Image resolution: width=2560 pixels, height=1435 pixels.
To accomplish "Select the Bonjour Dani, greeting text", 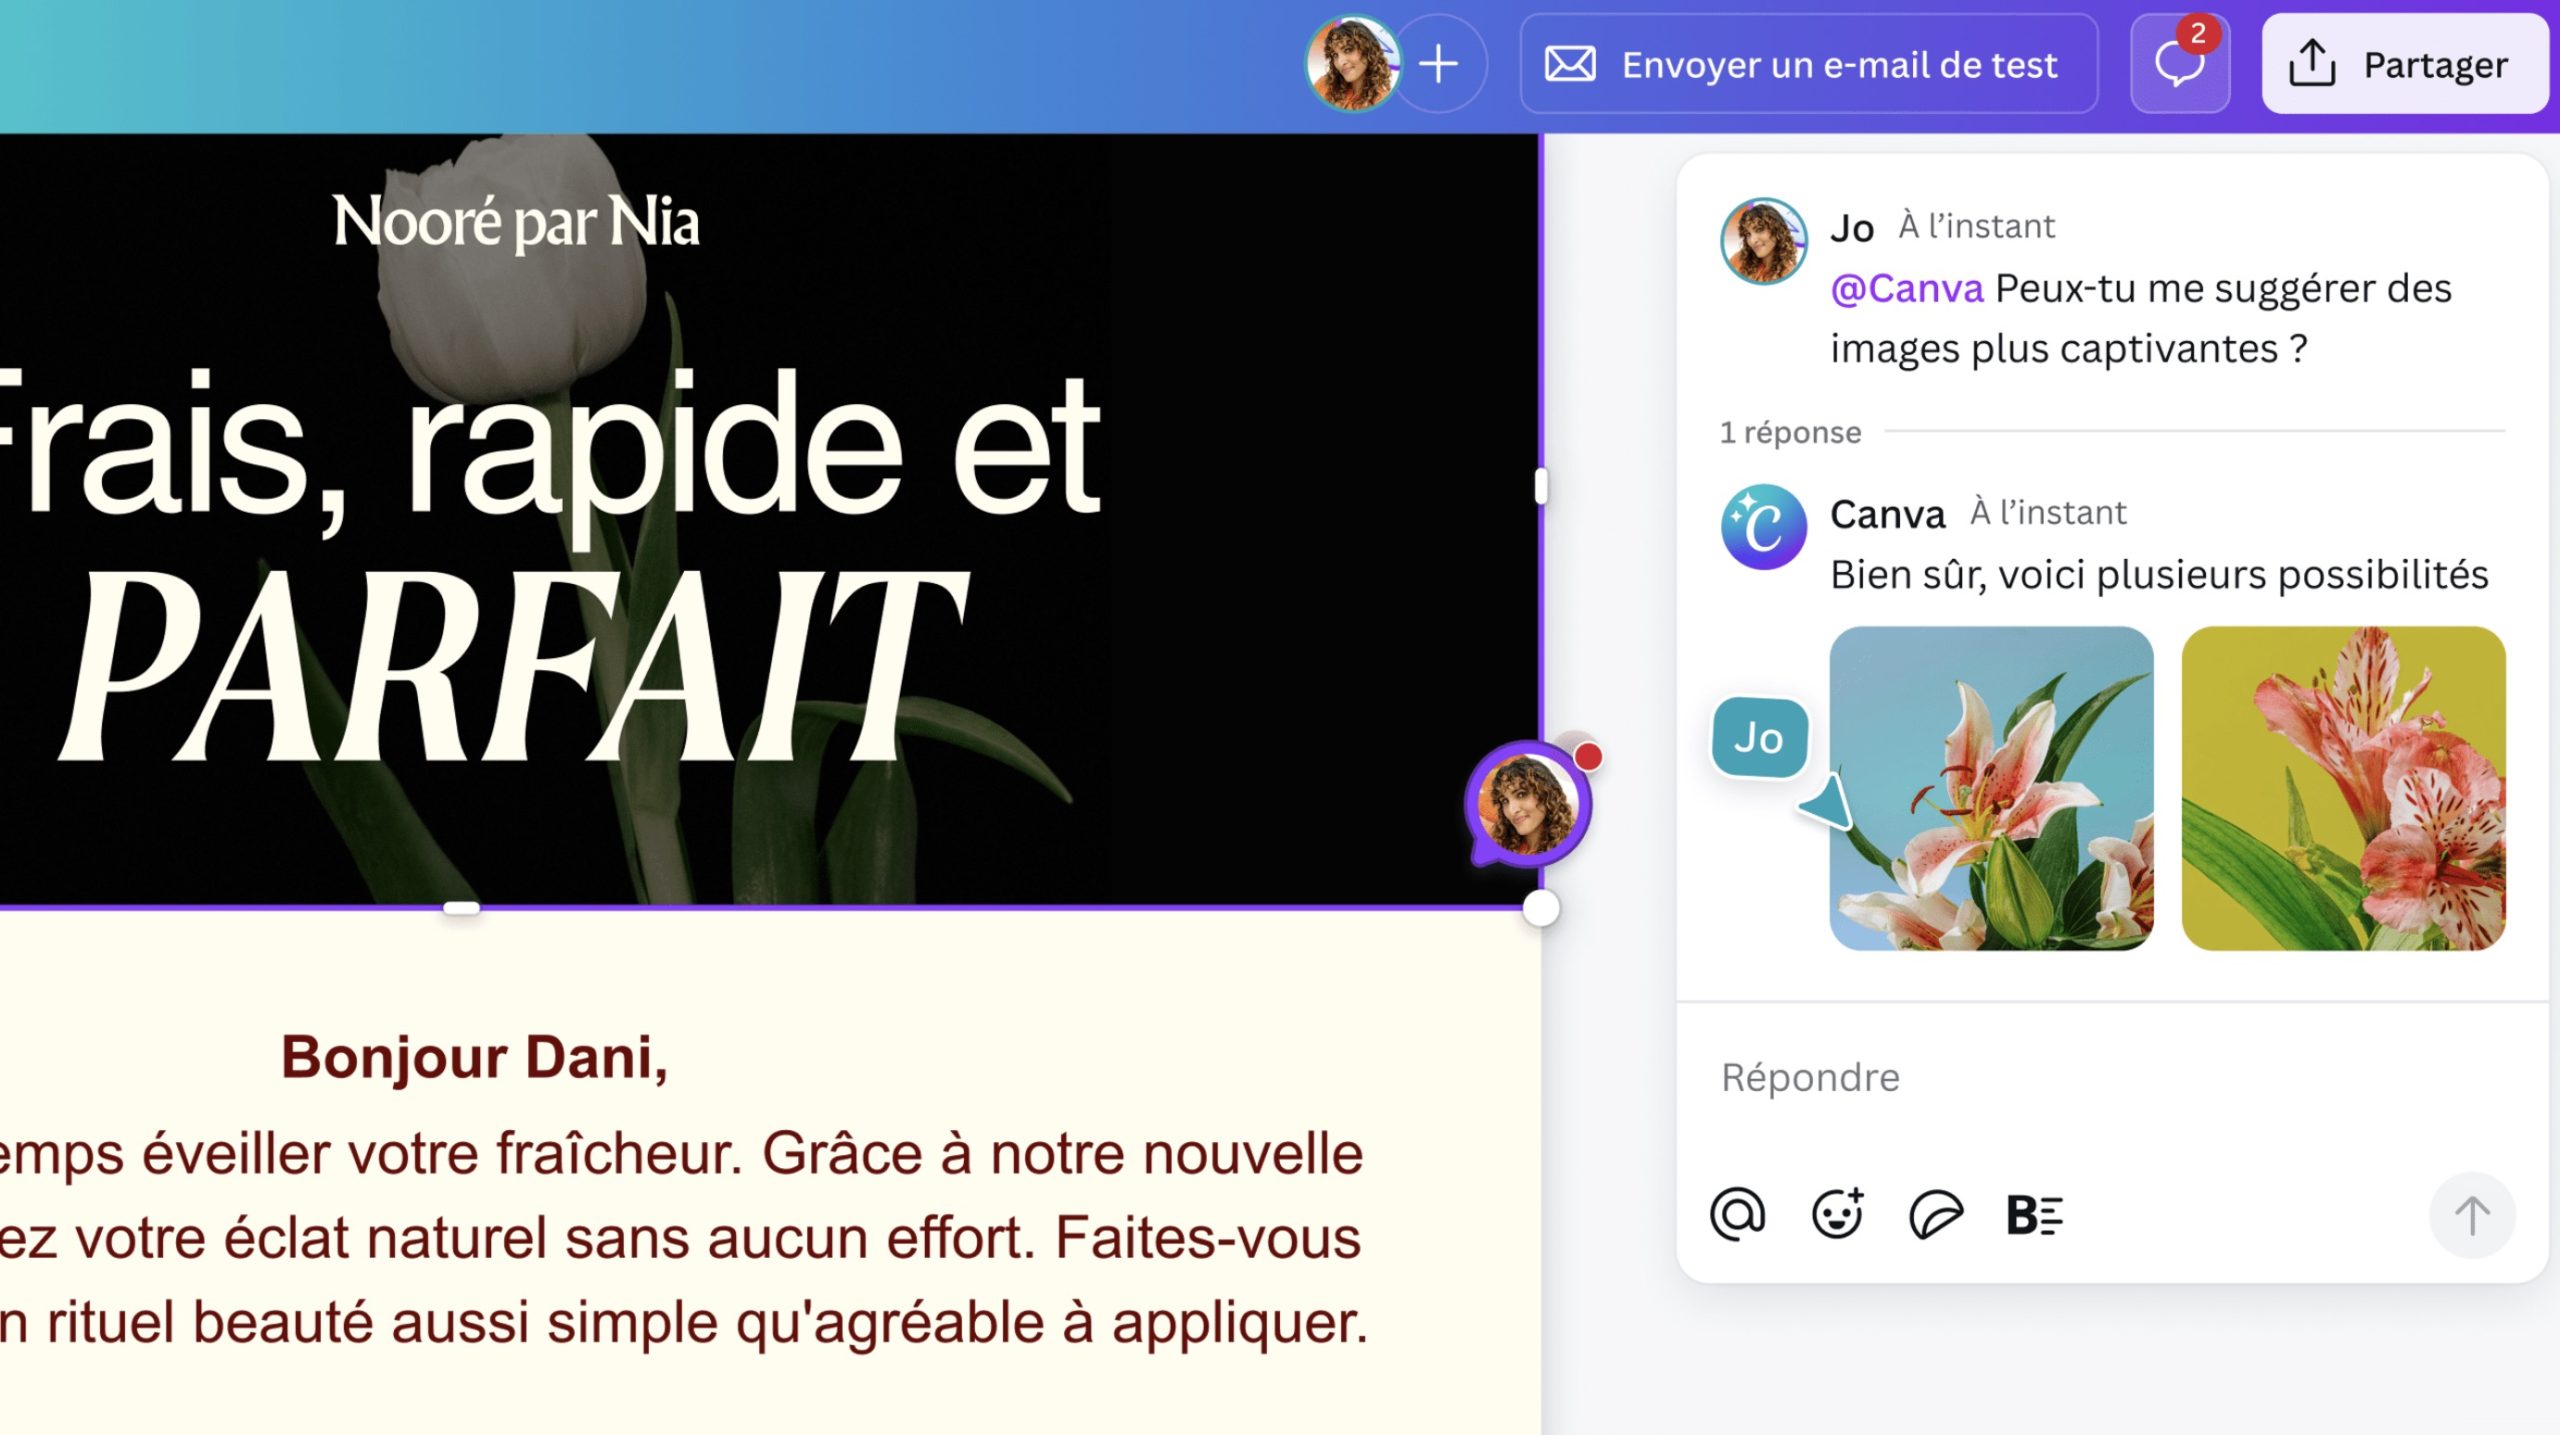I will click(474, 1058).
